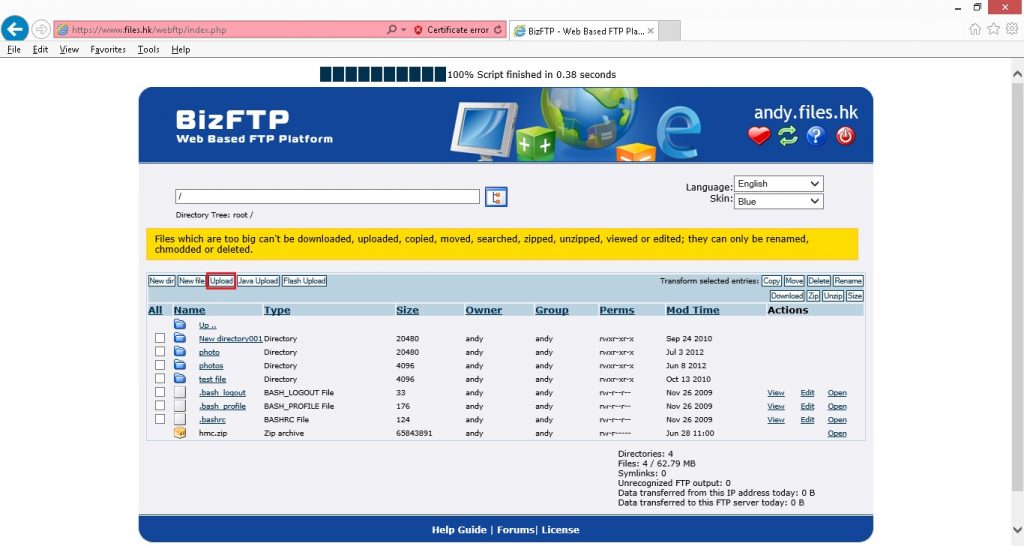
Task: Open the Language dropdown set to English
Action: (778, 184)
